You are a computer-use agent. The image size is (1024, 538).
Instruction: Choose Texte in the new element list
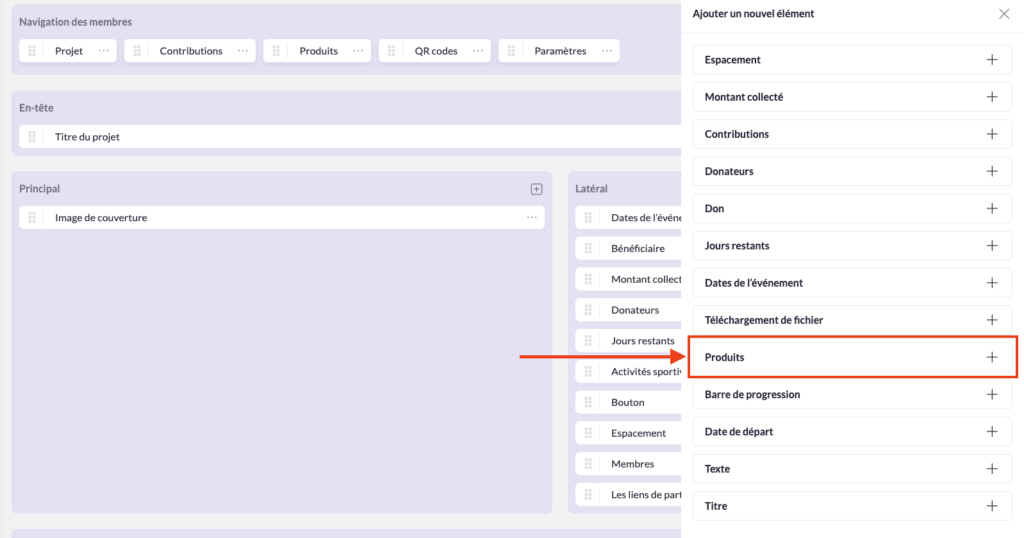717,469
